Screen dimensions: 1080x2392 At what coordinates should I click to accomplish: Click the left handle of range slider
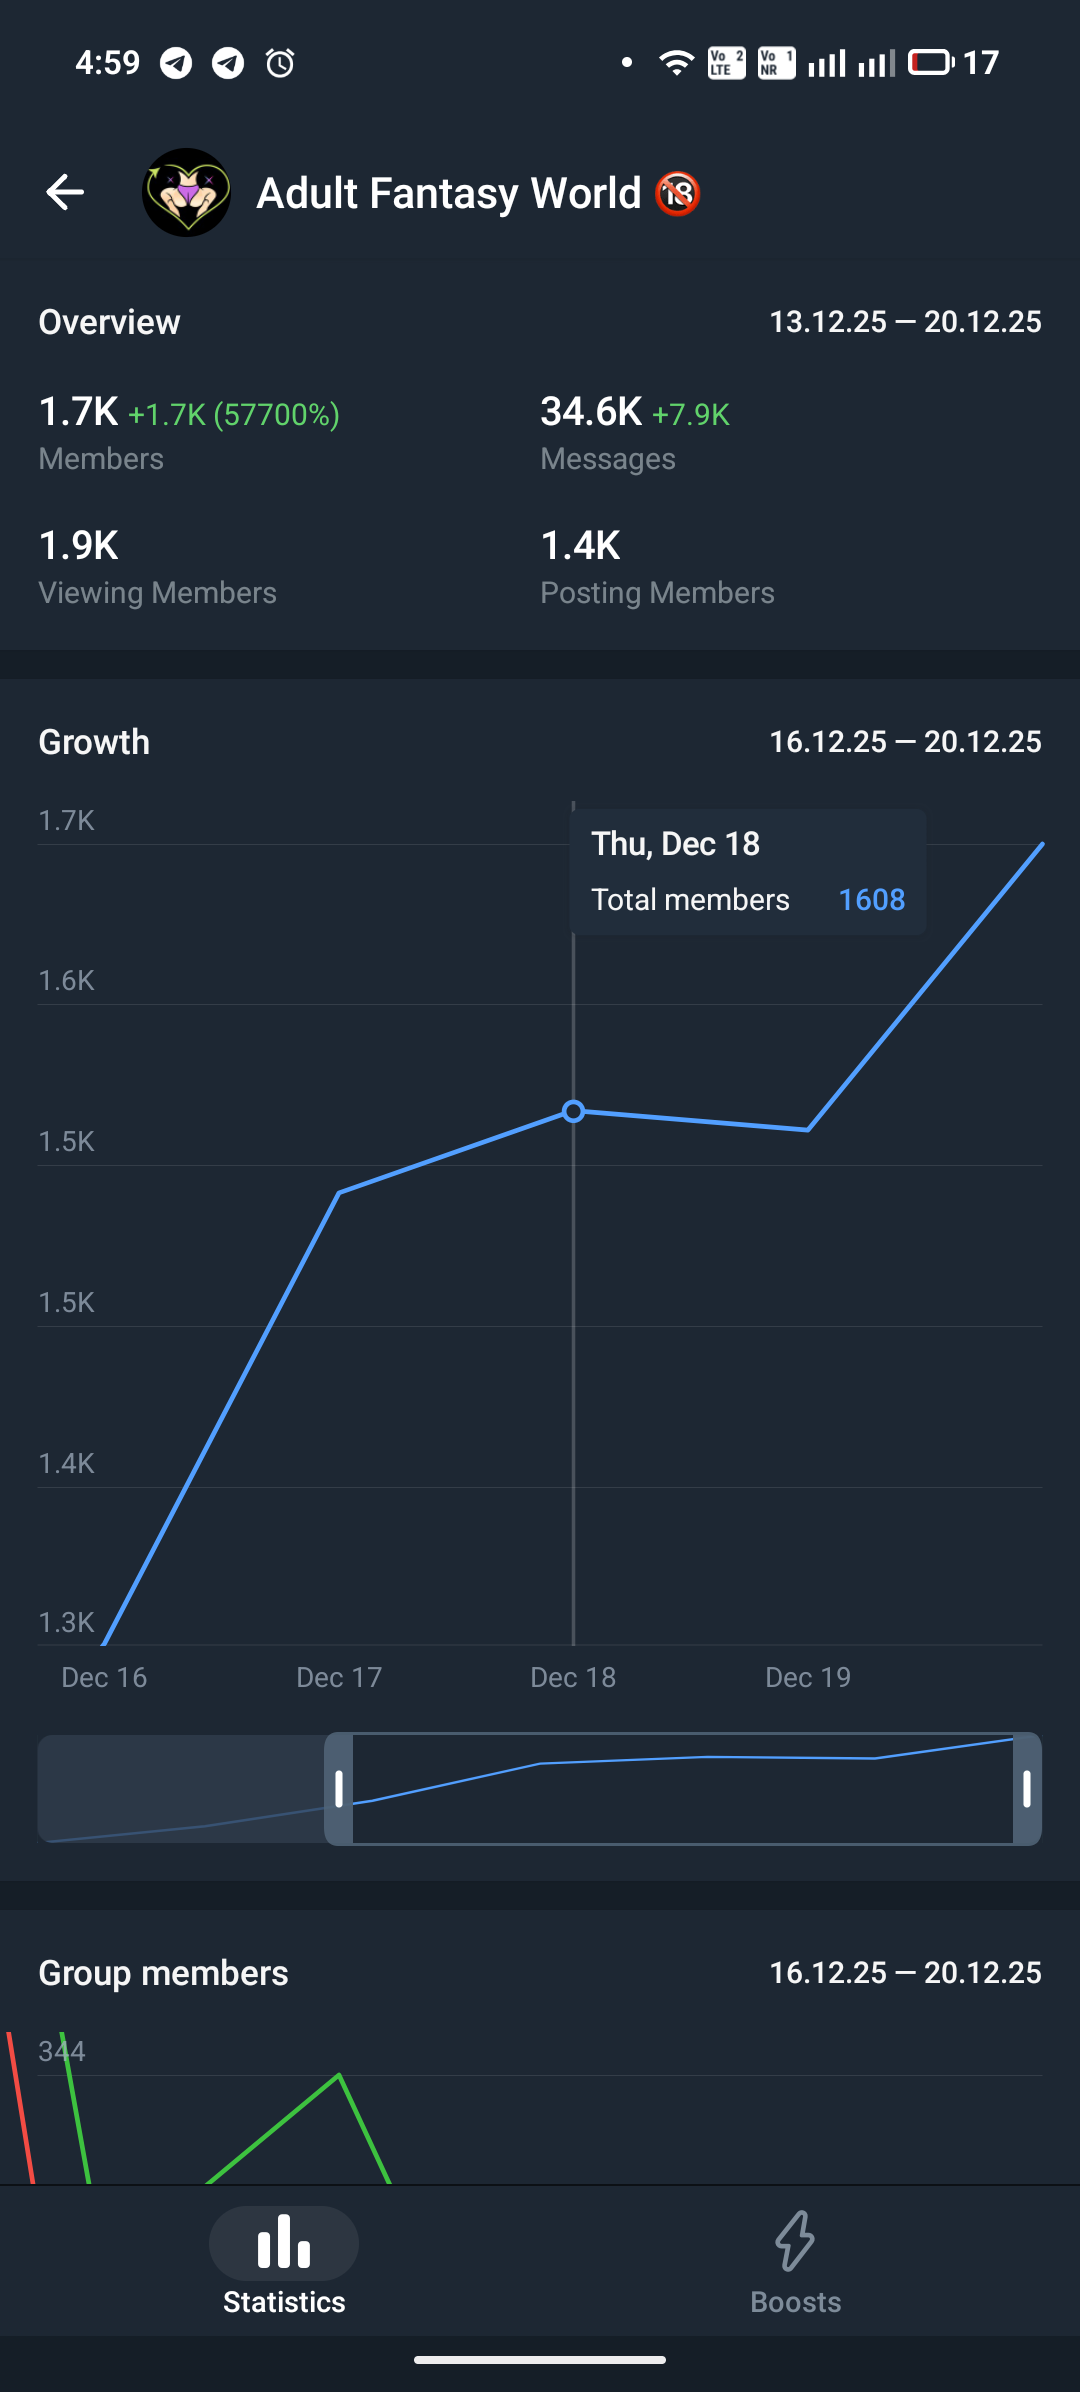click(x=339, y=1789)
